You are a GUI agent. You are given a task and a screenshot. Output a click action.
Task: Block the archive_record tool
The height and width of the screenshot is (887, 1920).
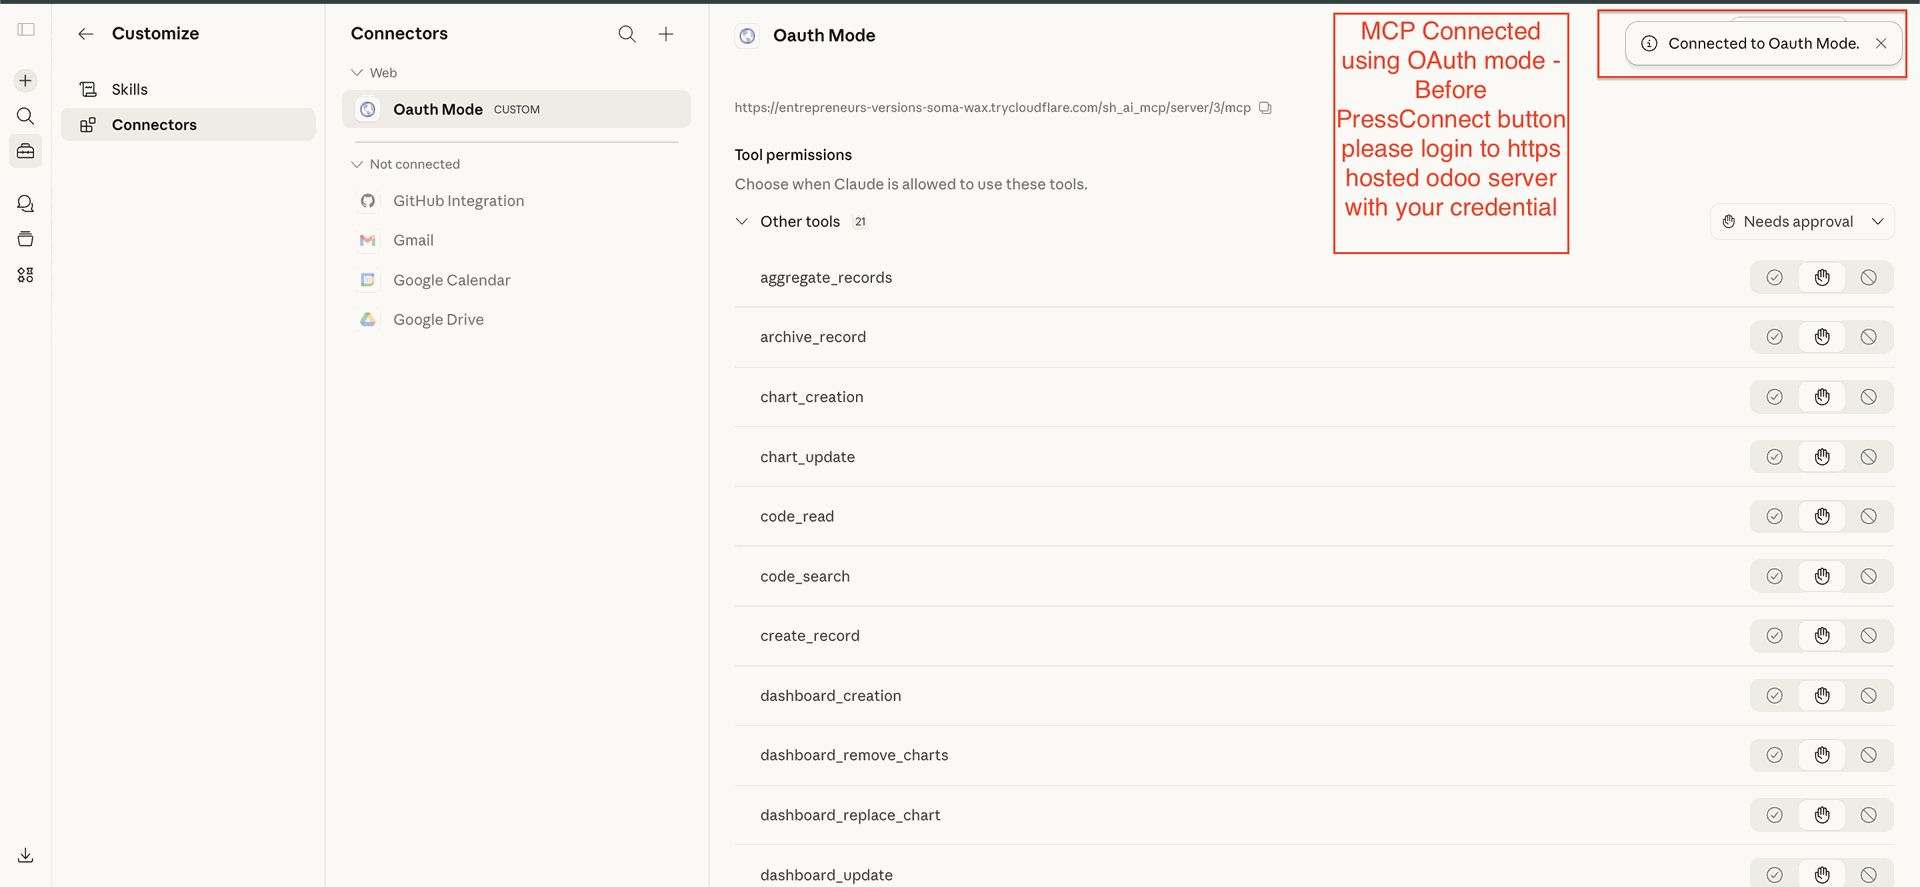coord(1868,337)
